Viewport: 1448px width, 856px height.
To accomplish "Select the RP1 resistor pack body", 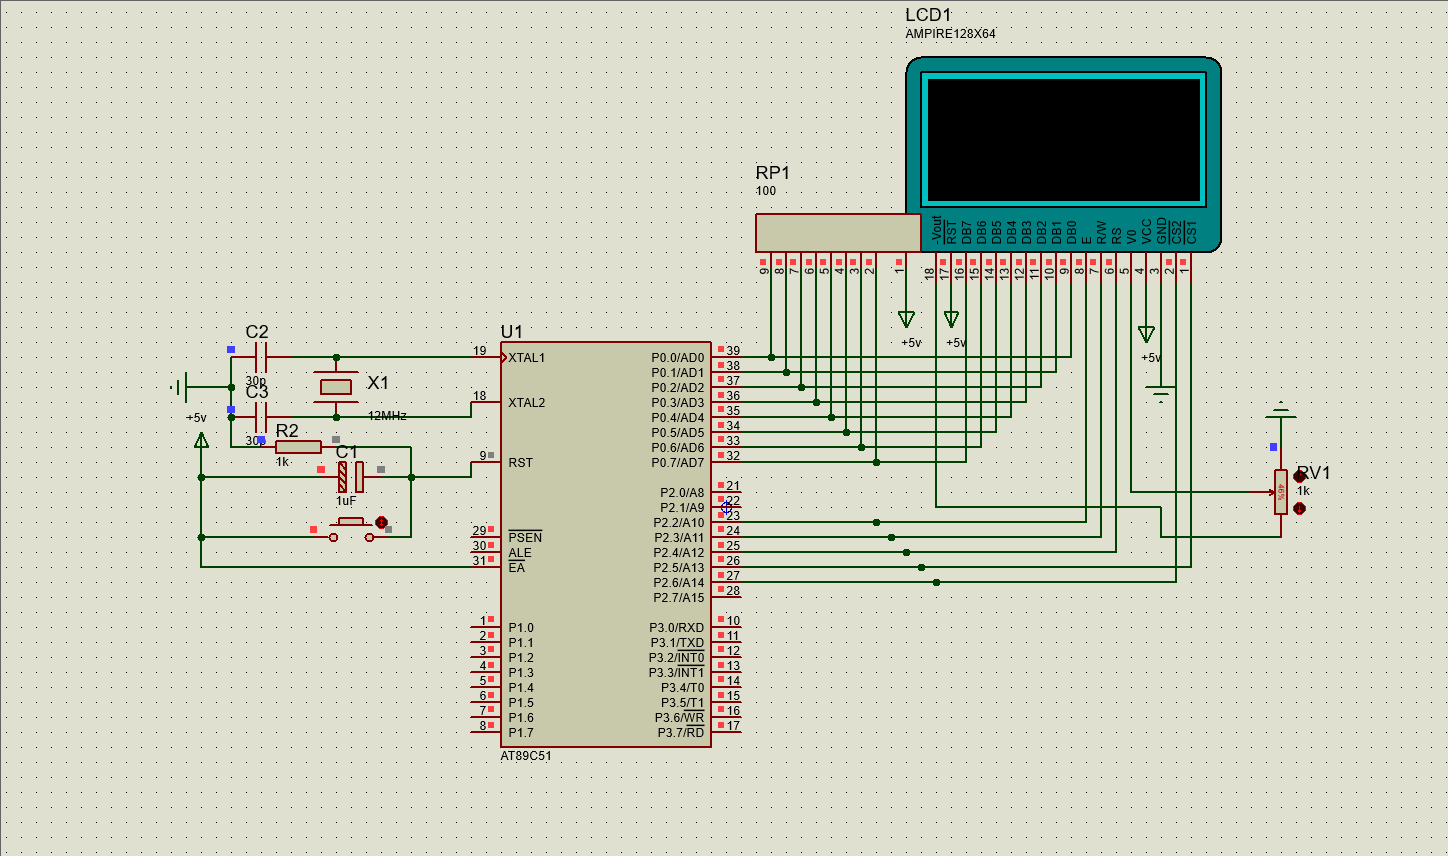I will 838,233.
